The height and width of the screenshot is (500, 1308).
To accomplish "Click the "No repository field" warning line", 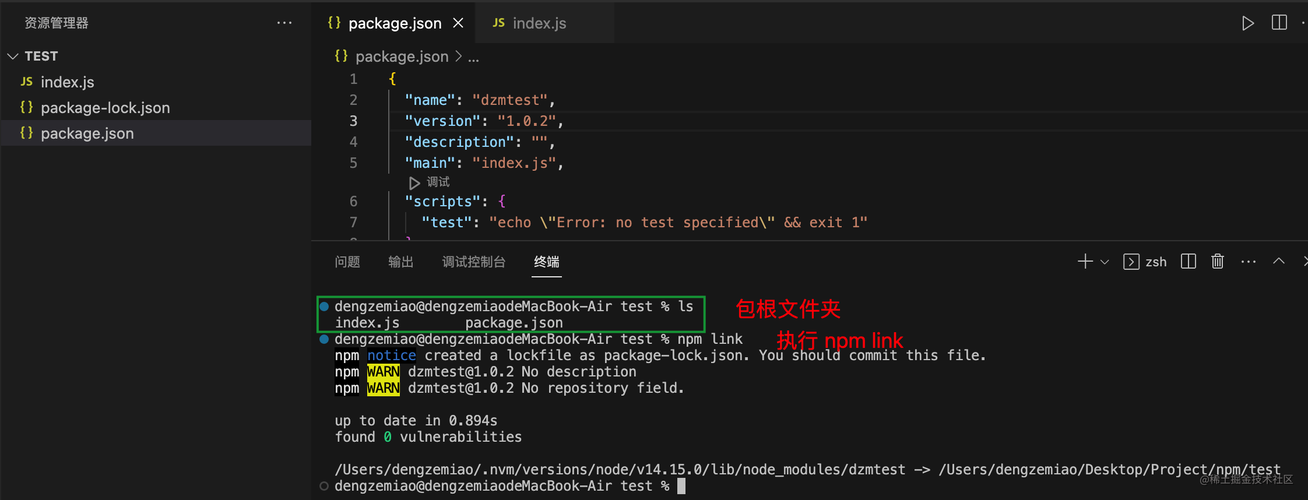I will (x=510, y=388).
